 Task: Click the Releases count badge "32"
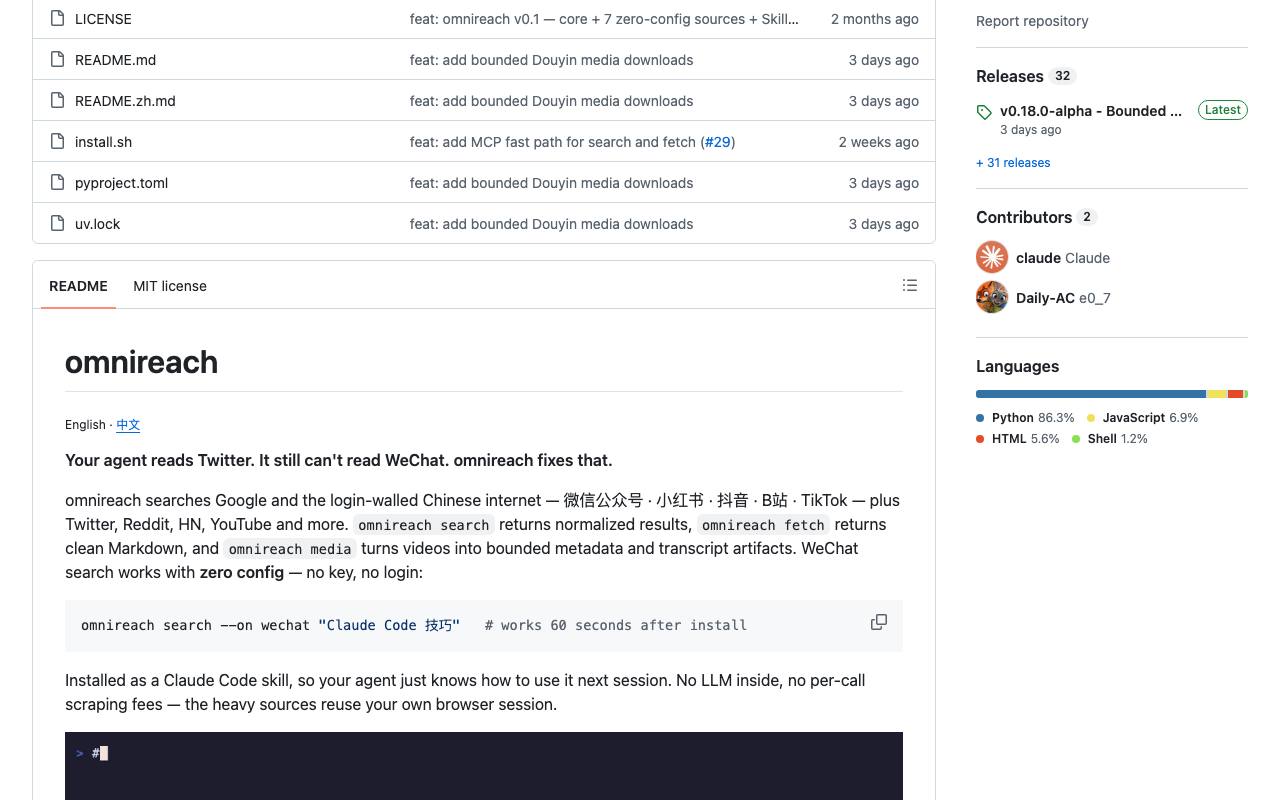point(1062,76)
